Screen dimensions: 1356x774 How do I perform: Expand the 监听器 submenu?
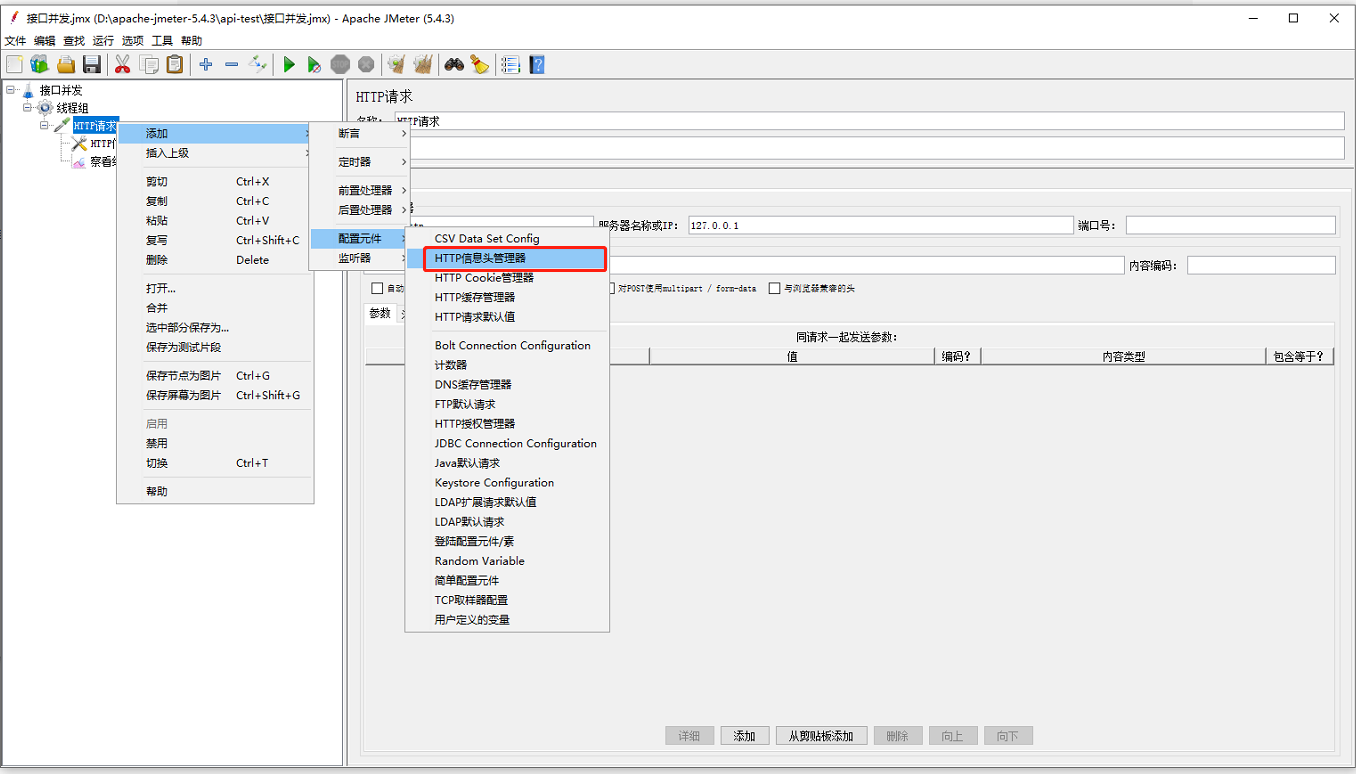tap(360, 258)
